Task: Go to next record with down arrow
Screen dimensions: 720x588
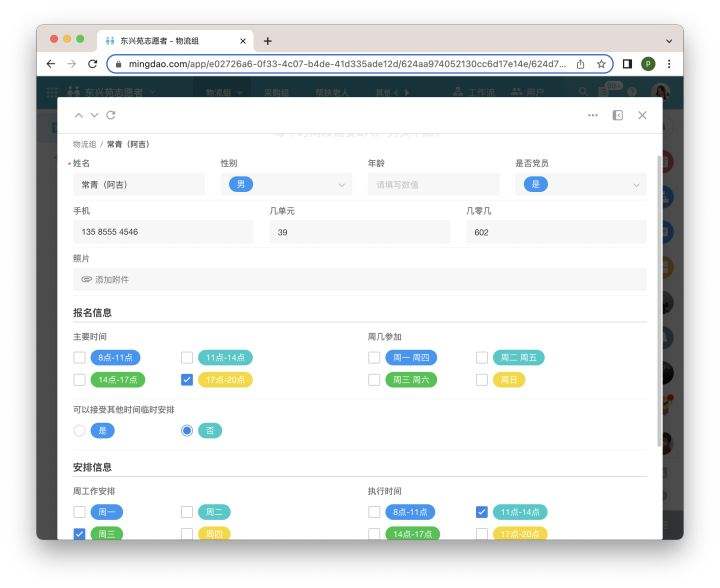Action: tap(94, 115)
